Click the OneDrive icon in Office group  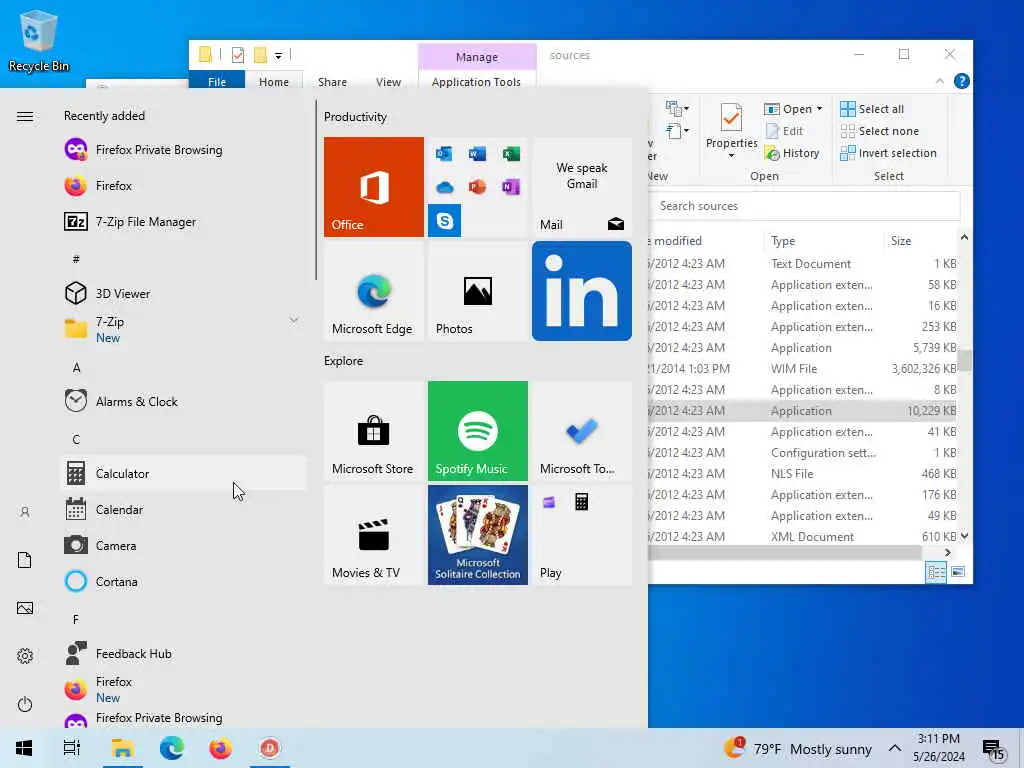point(444,187)
